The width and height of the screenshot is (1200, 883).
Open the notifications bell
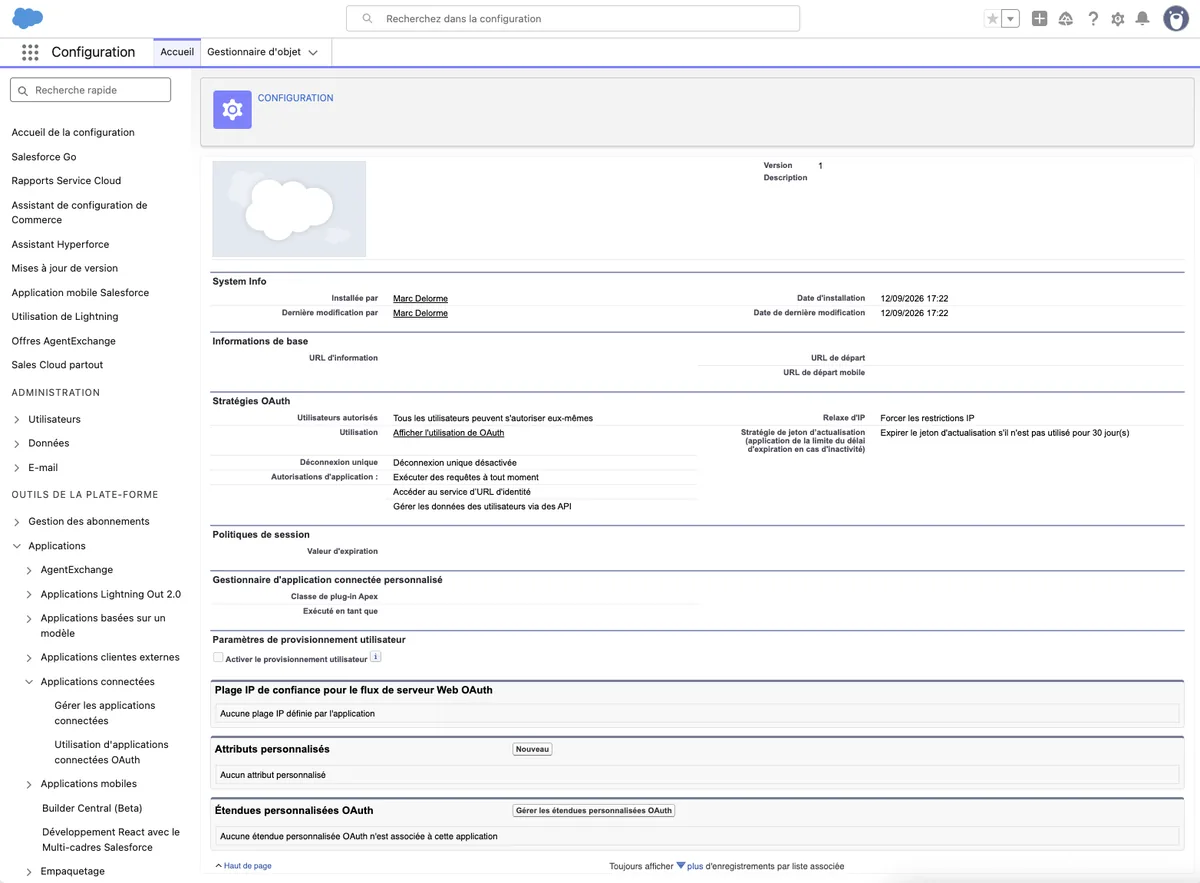[x=1143, y=18]
